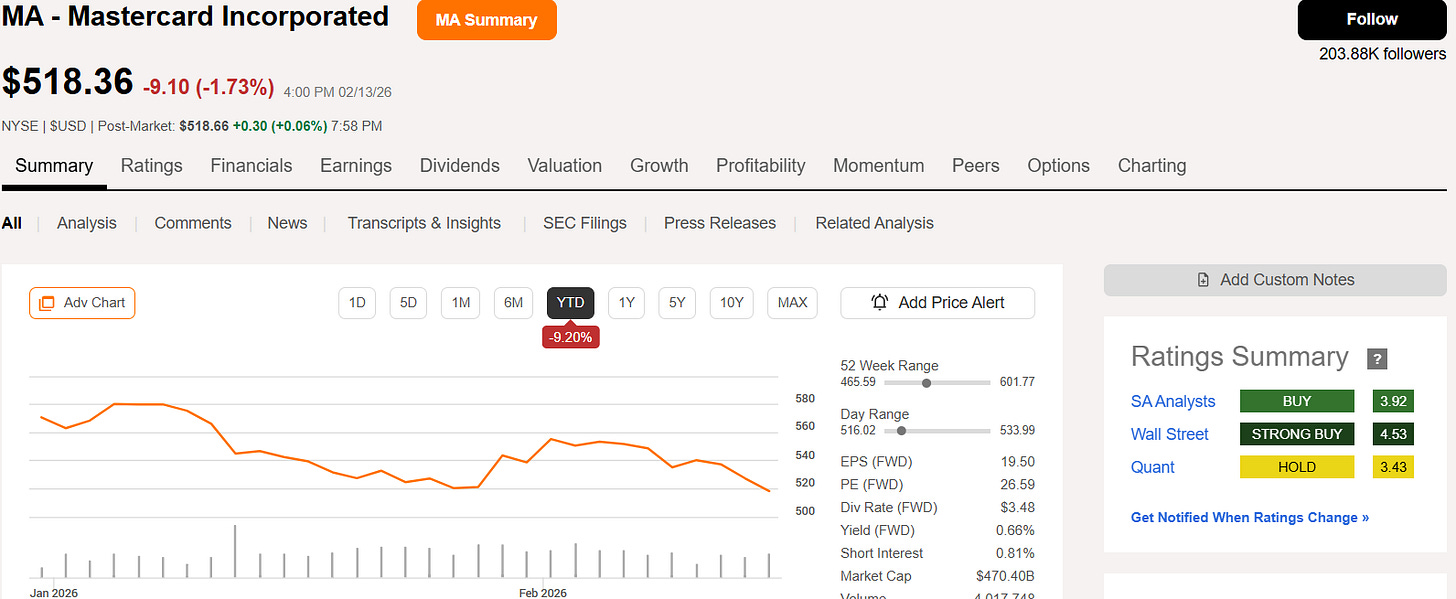
Task: Click the -9.20% YTD change label
Action: click(x=571, y=337)
